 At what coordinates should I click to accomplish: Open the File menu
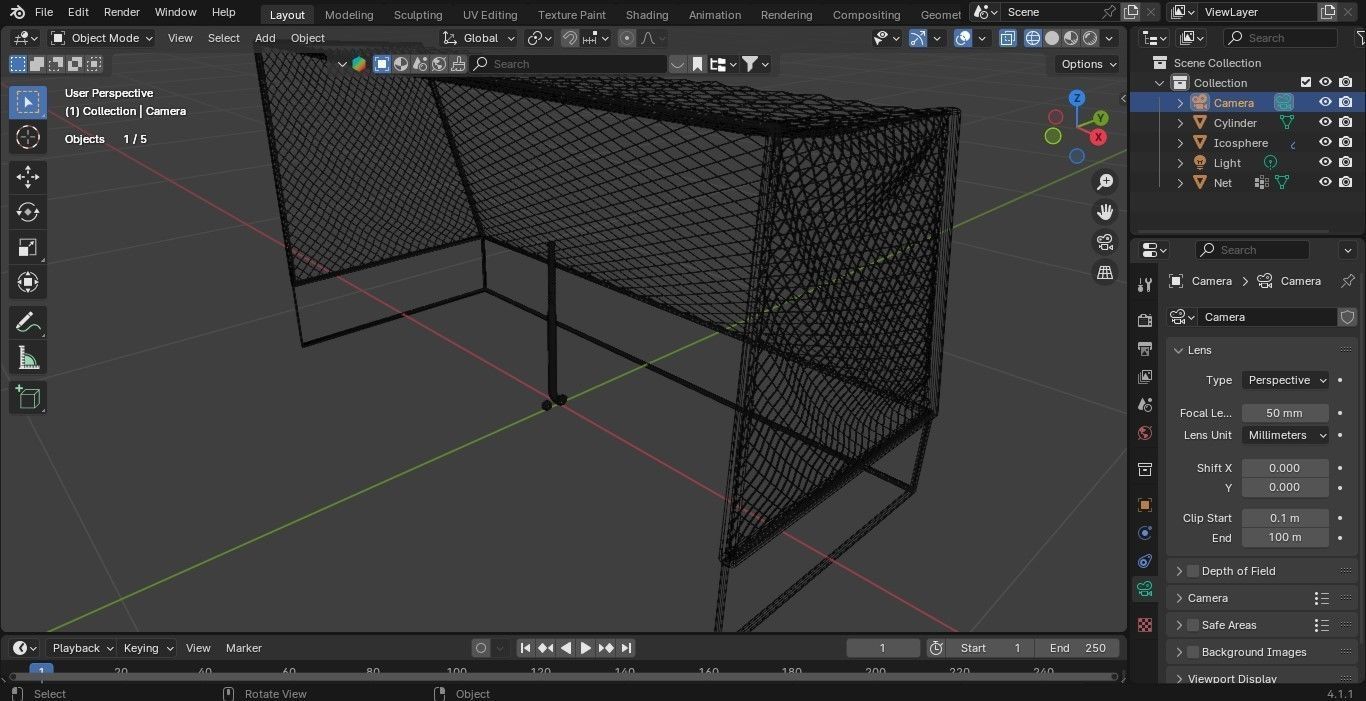pos(43,12)
